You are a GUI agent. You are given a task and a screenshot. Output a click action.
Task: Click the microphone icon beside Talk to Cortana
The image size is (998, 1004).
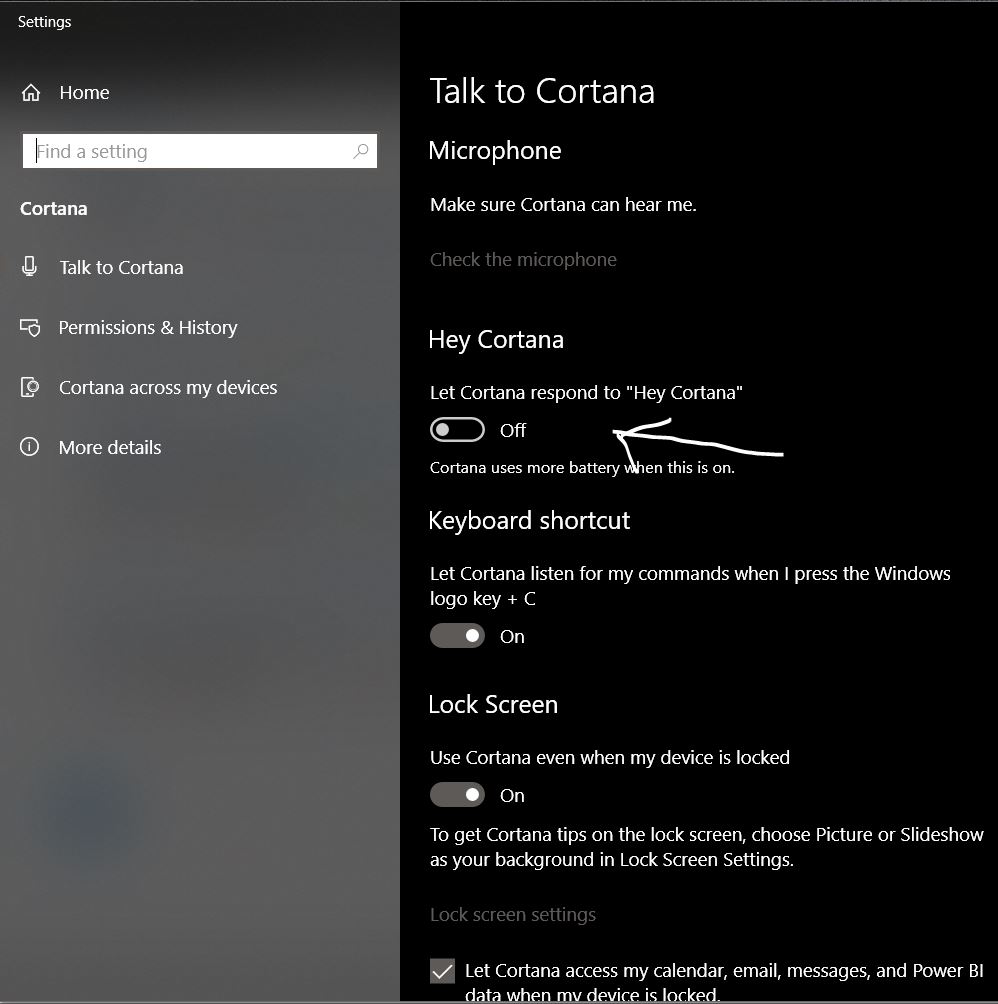(x=29, y=266)
